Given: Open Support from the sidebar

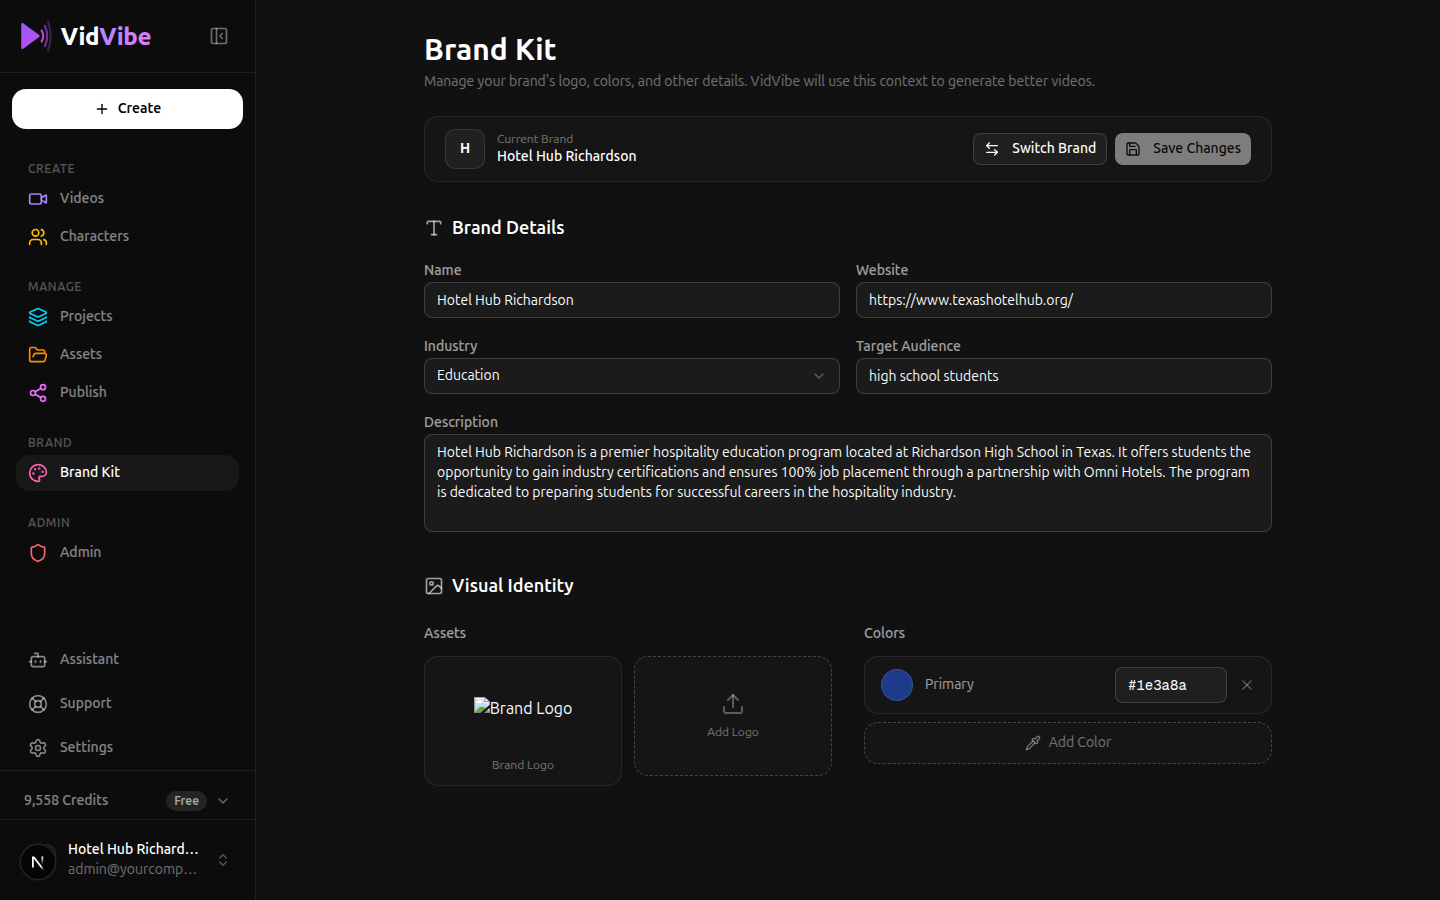Looking at the screenshot, I should click(127, 703).
